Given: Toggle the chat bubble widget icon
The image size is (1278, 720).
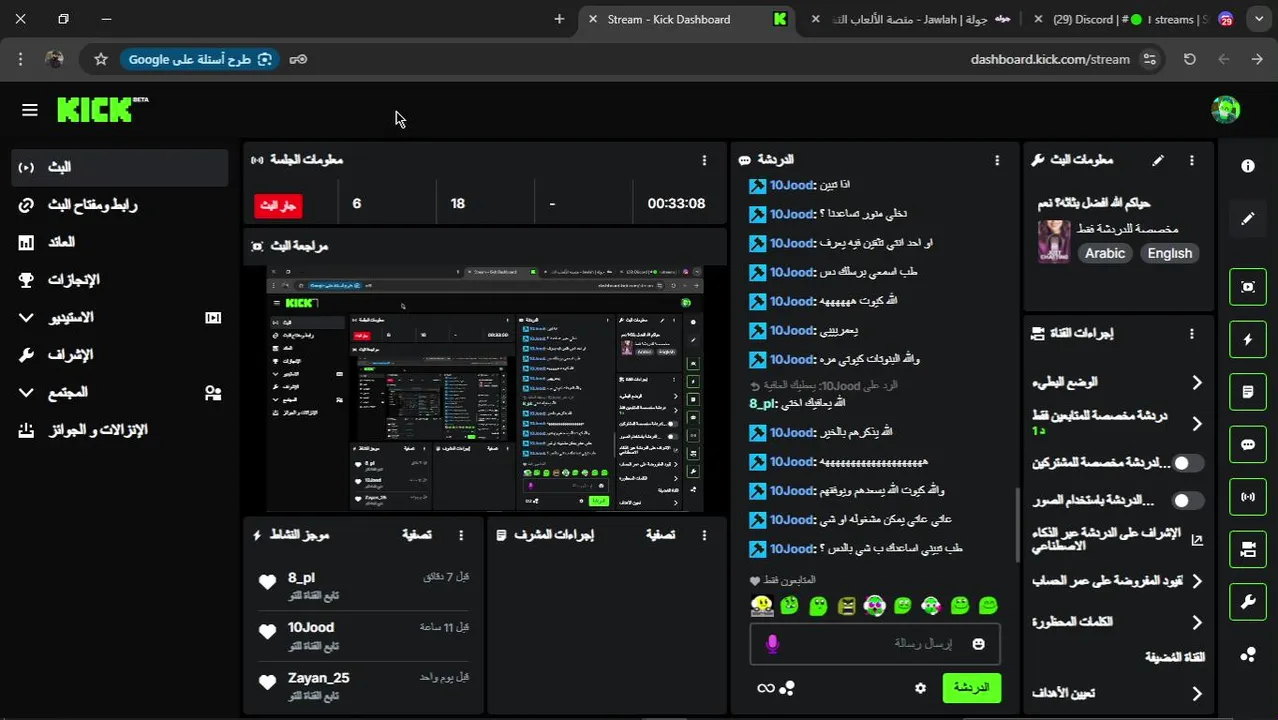Looking at the screenshot, I should click(1248, 445).
